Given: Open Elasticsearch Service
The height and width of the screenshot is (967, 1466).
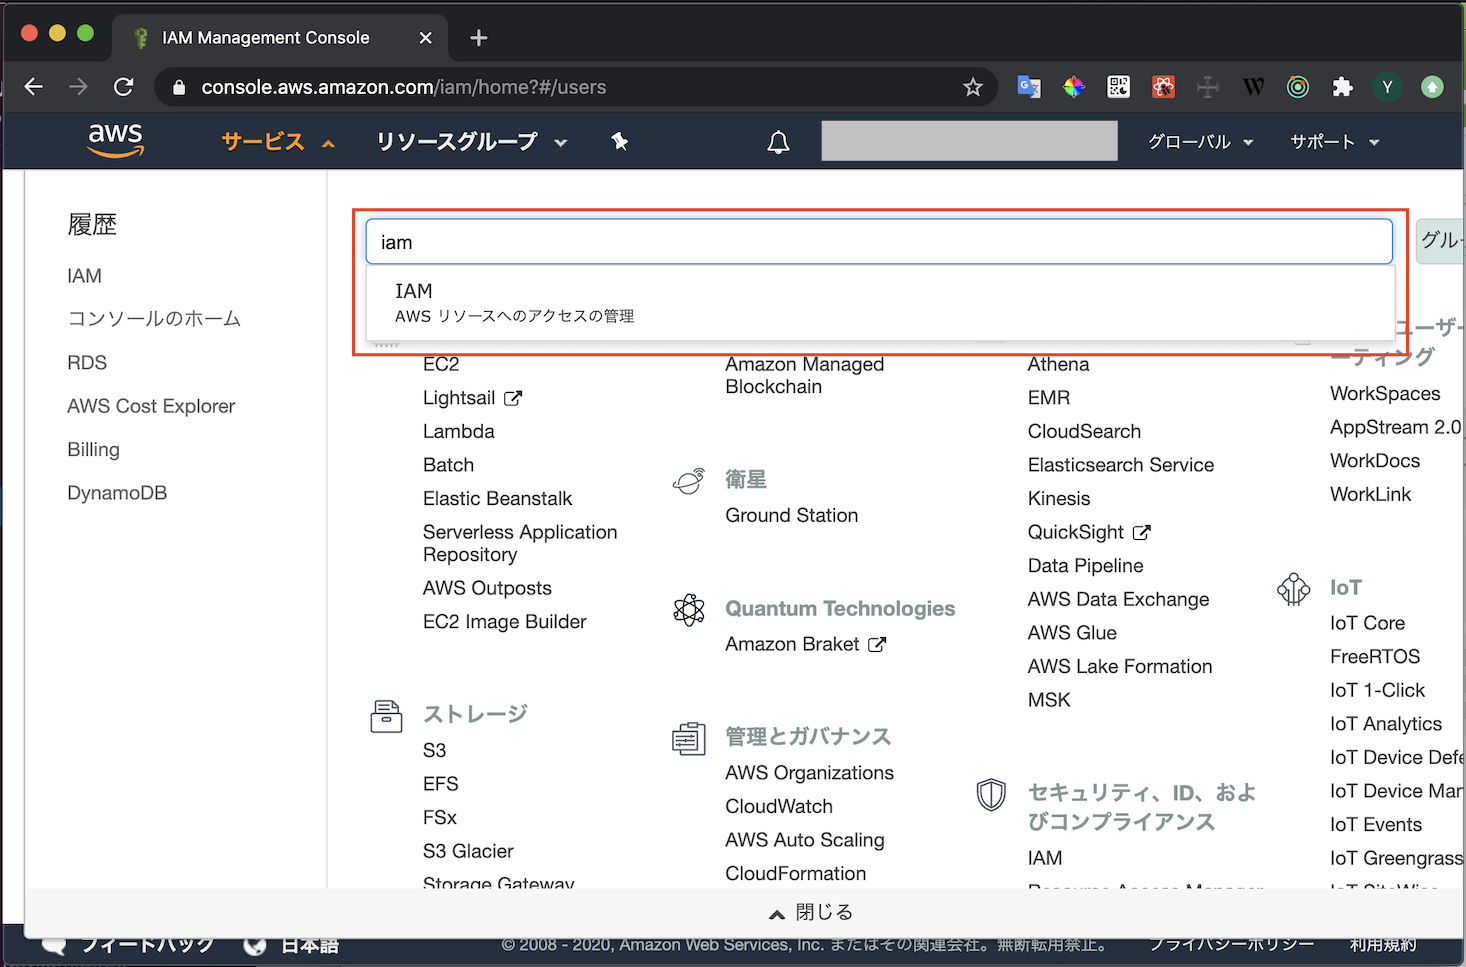Looking at the screenshot, I should pyautogui.click(x=1121, y=465).
